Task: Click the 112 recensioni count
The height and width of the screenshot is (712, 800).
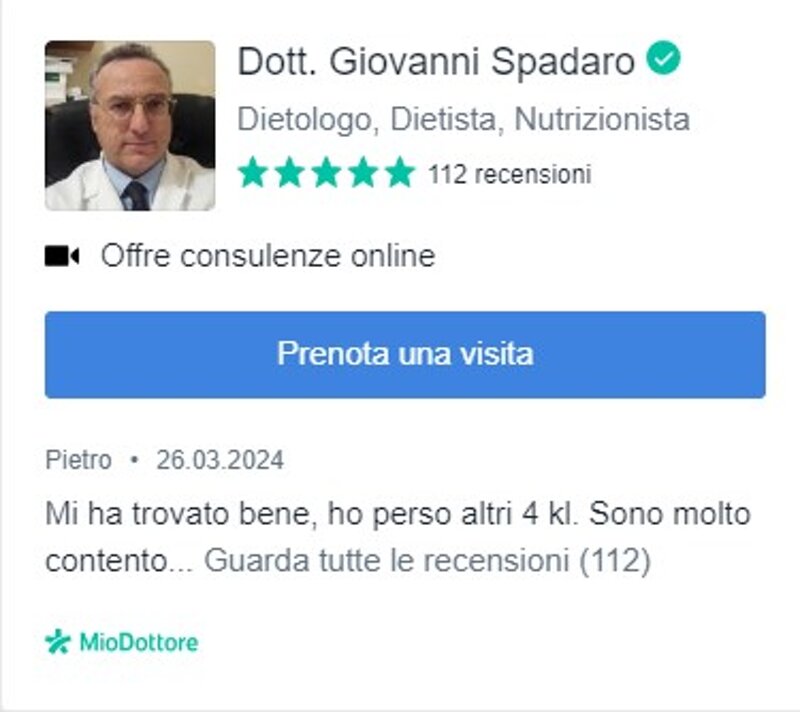Action: pos(510,174)
